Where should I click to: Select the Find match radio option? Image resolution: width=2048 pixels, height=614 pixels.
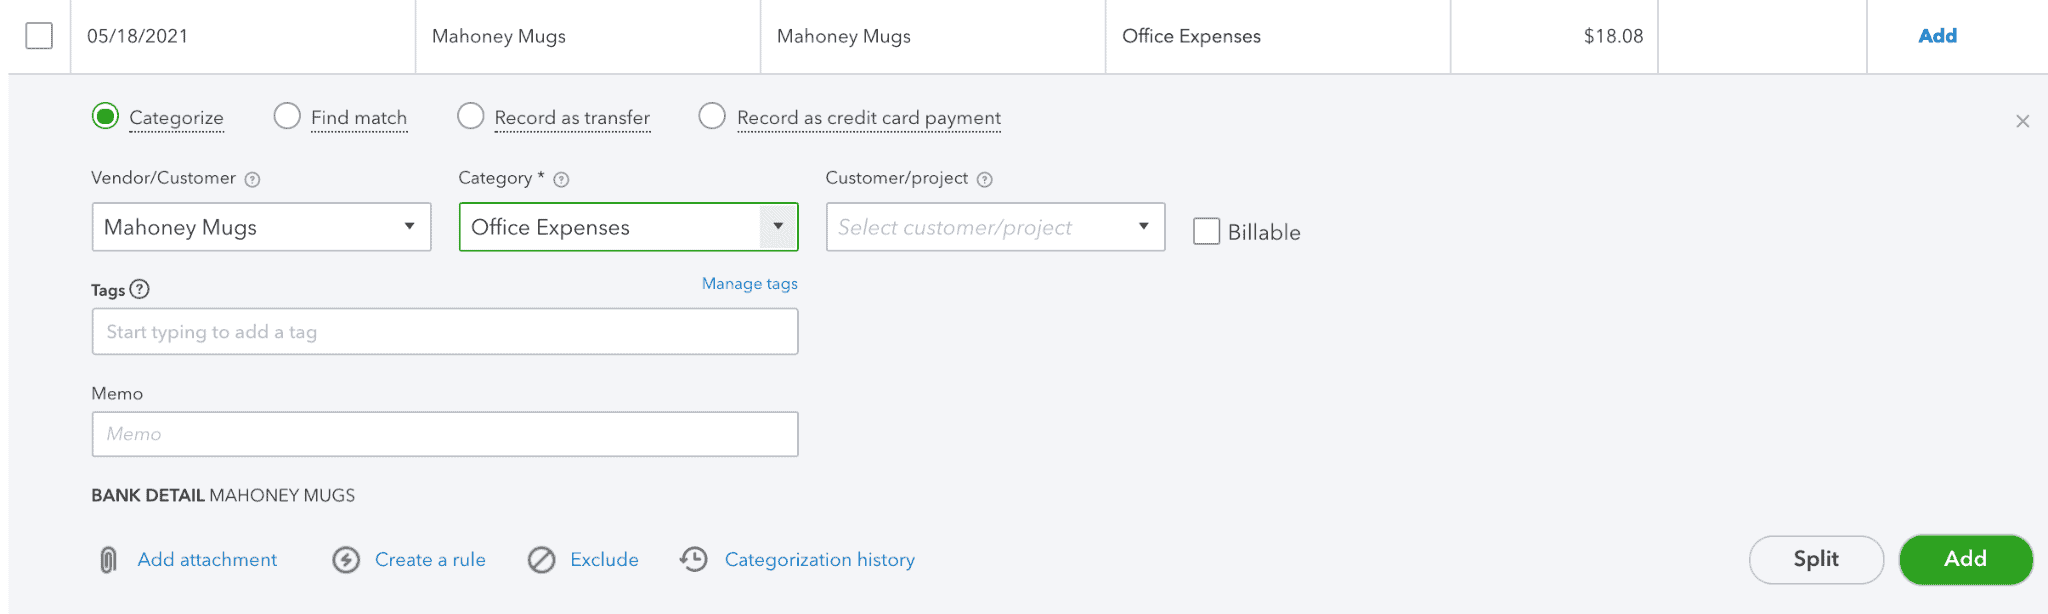point(287,116)
